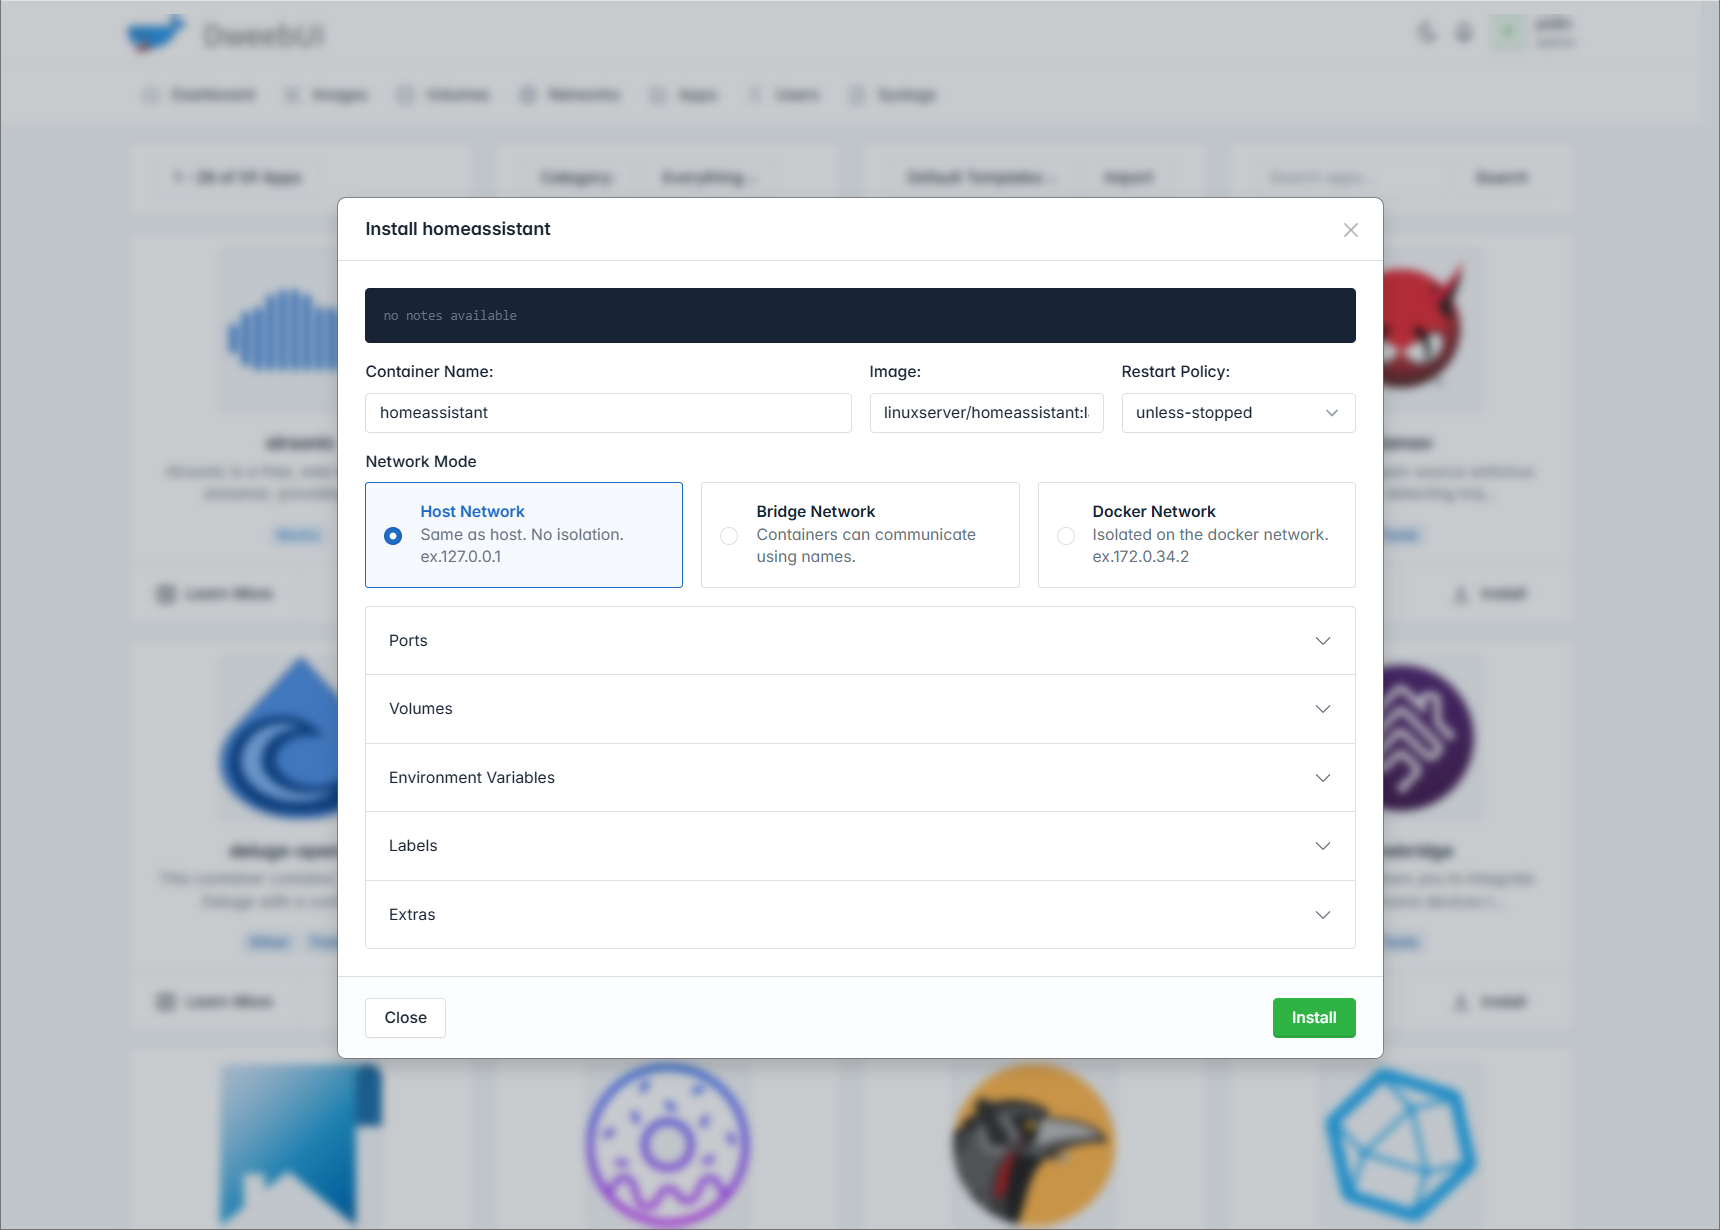The width and height of the screenshot is (1720, 1230).
Task: Go to the Networks navigation item
Action: [571, 95]
